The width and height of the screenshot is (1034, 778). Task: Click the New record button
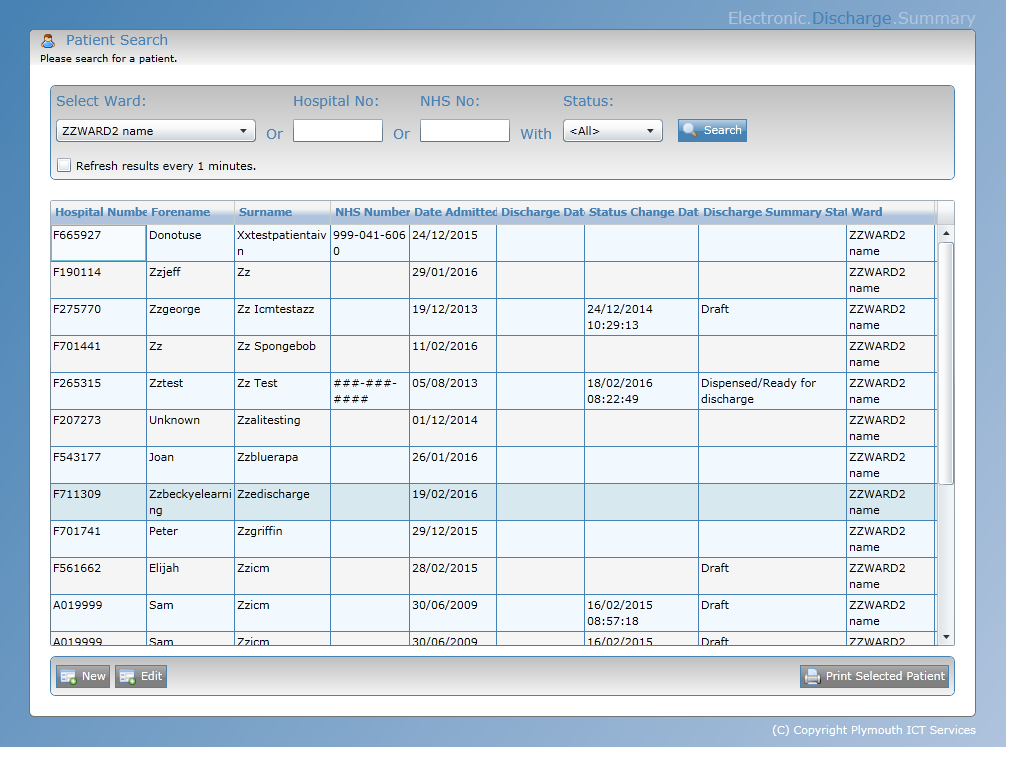click(82, 676)
